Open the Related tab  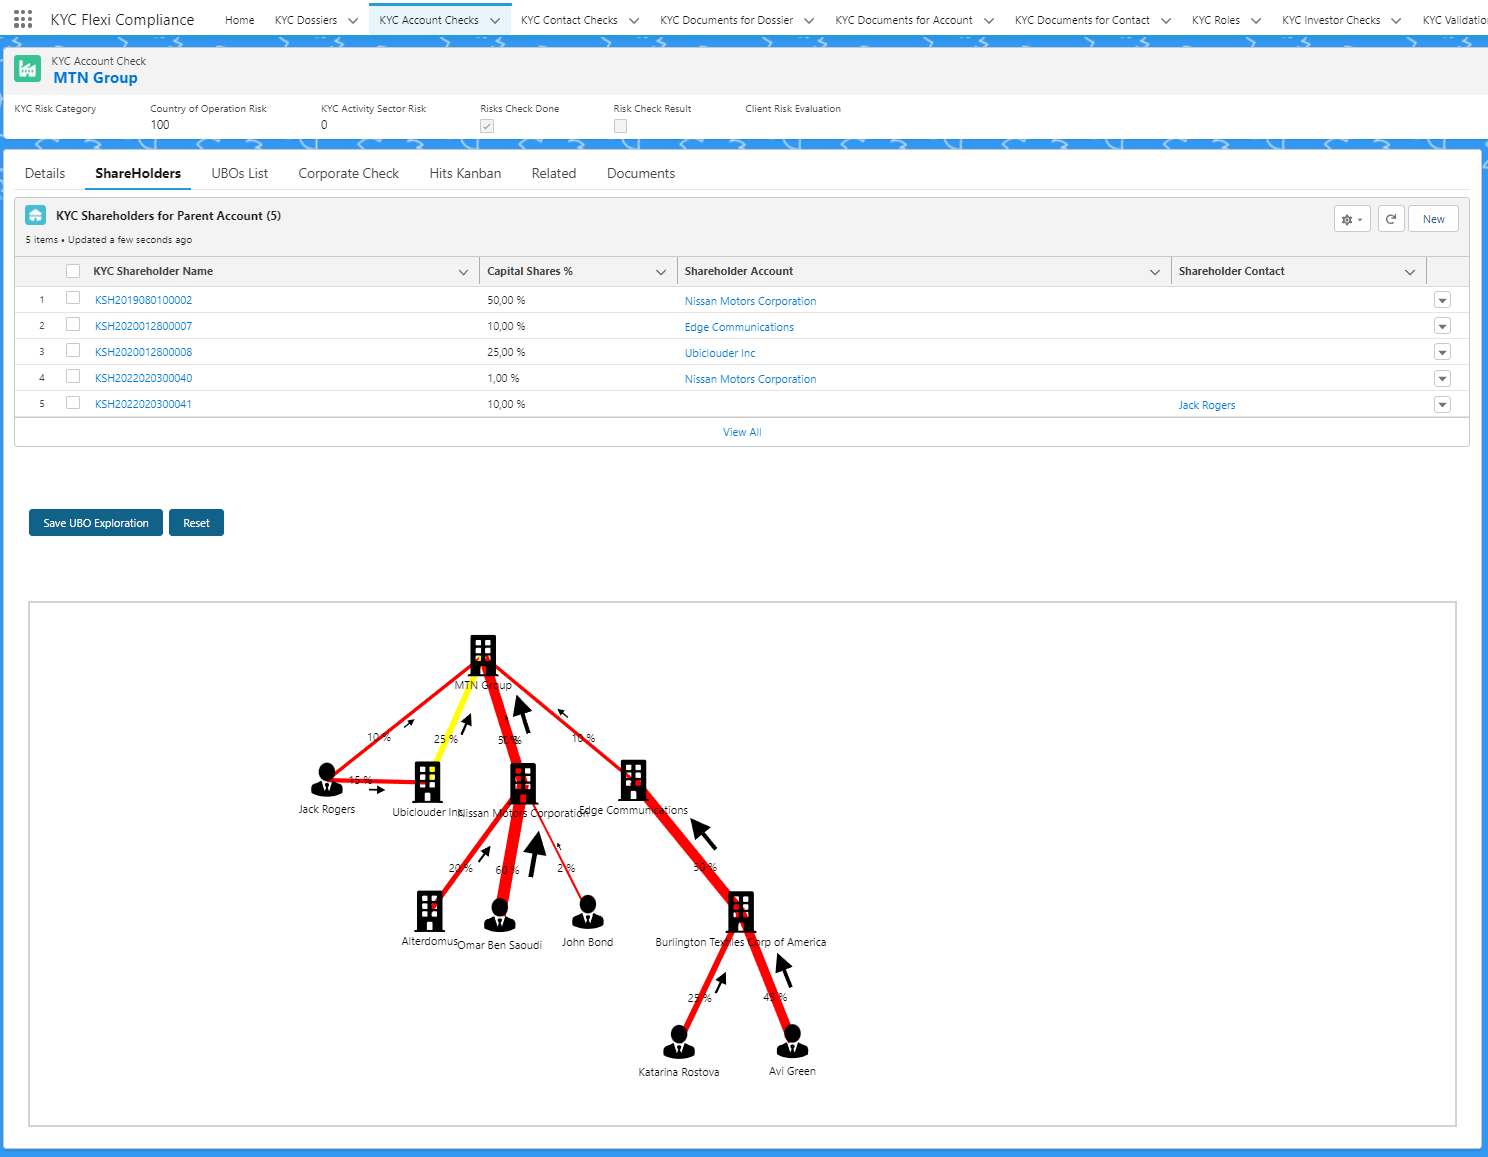point(554,173)
